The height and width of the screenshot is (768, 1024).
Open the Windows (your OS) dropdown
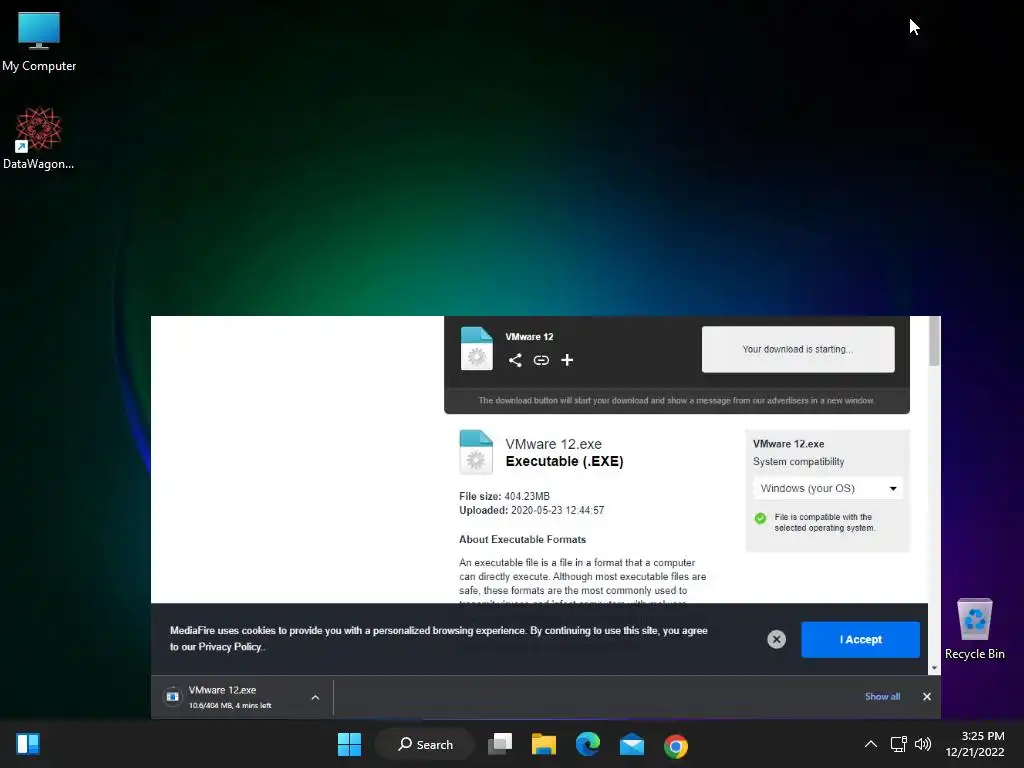827,488
